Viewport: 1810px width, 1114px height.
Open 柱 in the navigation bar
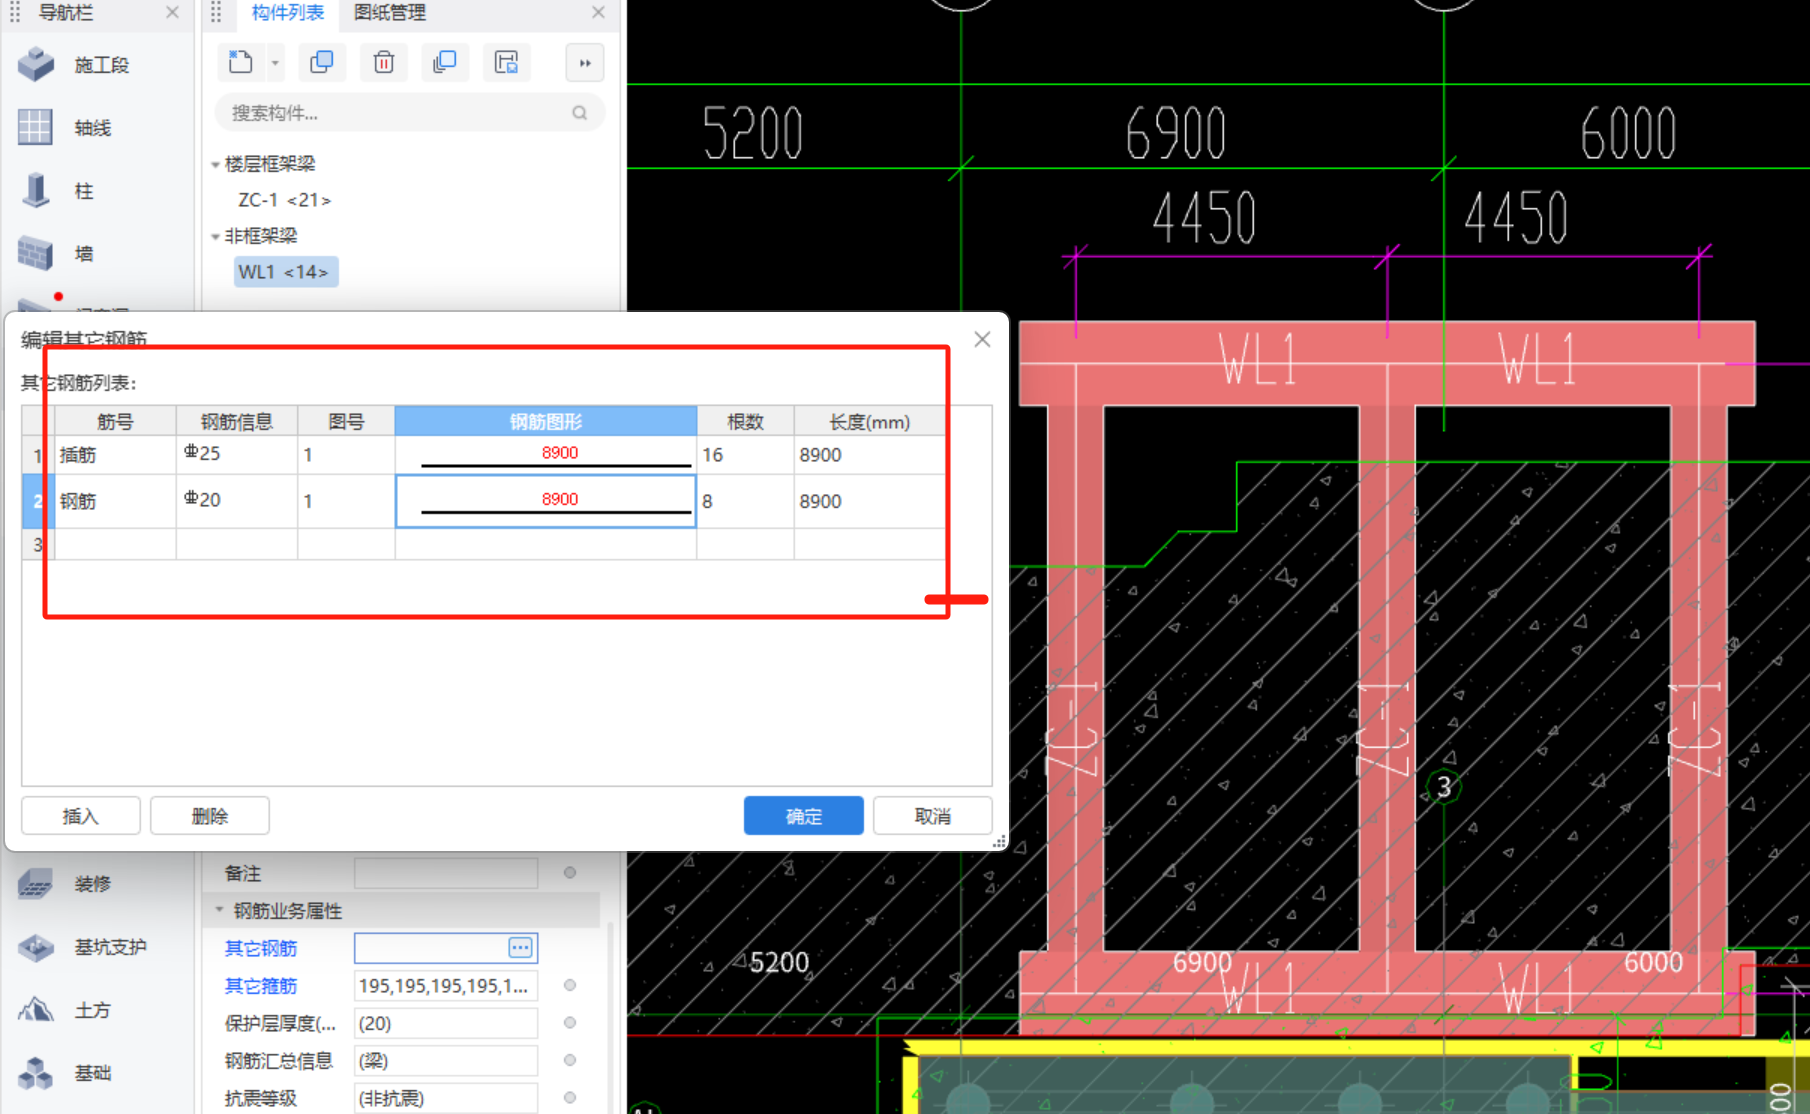click(58, 191)
